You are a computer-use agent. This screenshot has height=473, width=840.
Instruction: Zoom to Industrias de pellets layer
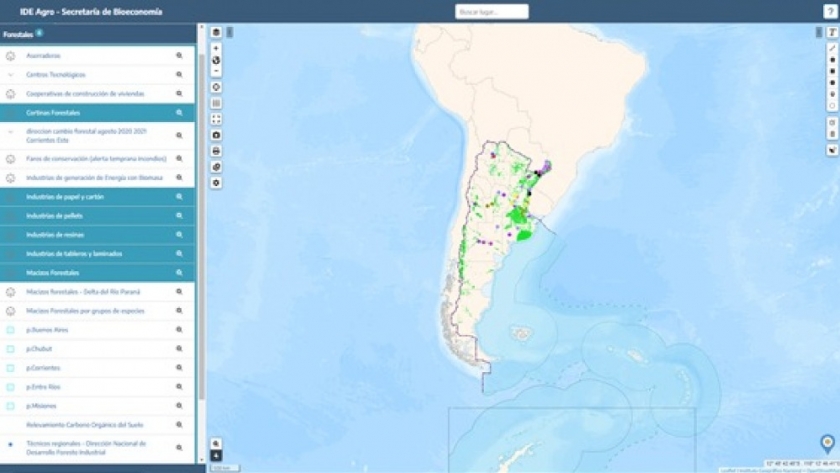(x=179, y=216)
